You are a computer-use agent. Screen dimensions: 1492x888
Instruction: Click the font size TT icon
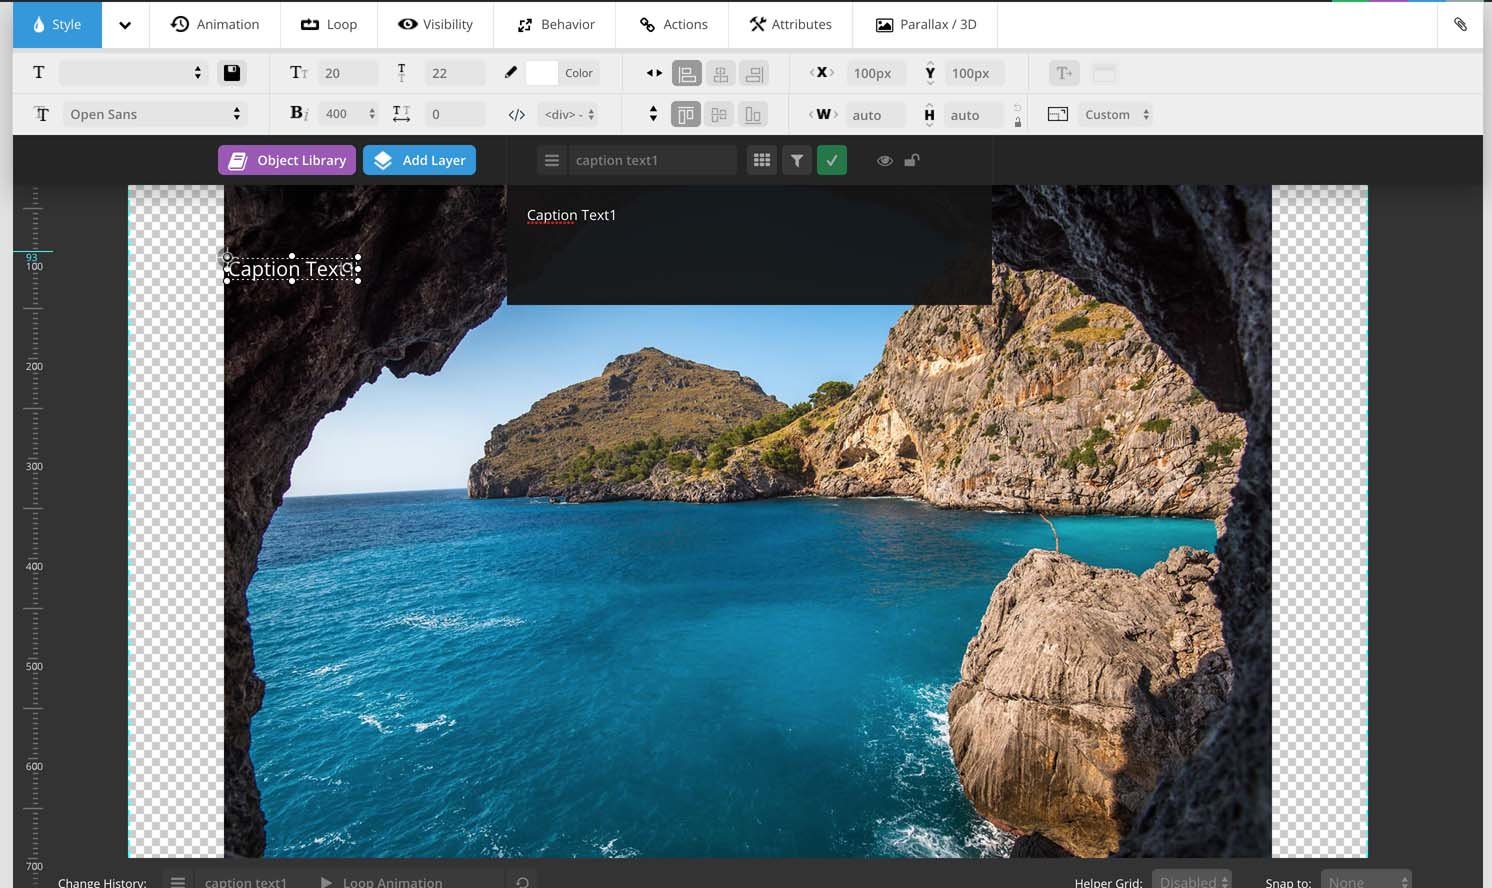(x=298, y=72)
